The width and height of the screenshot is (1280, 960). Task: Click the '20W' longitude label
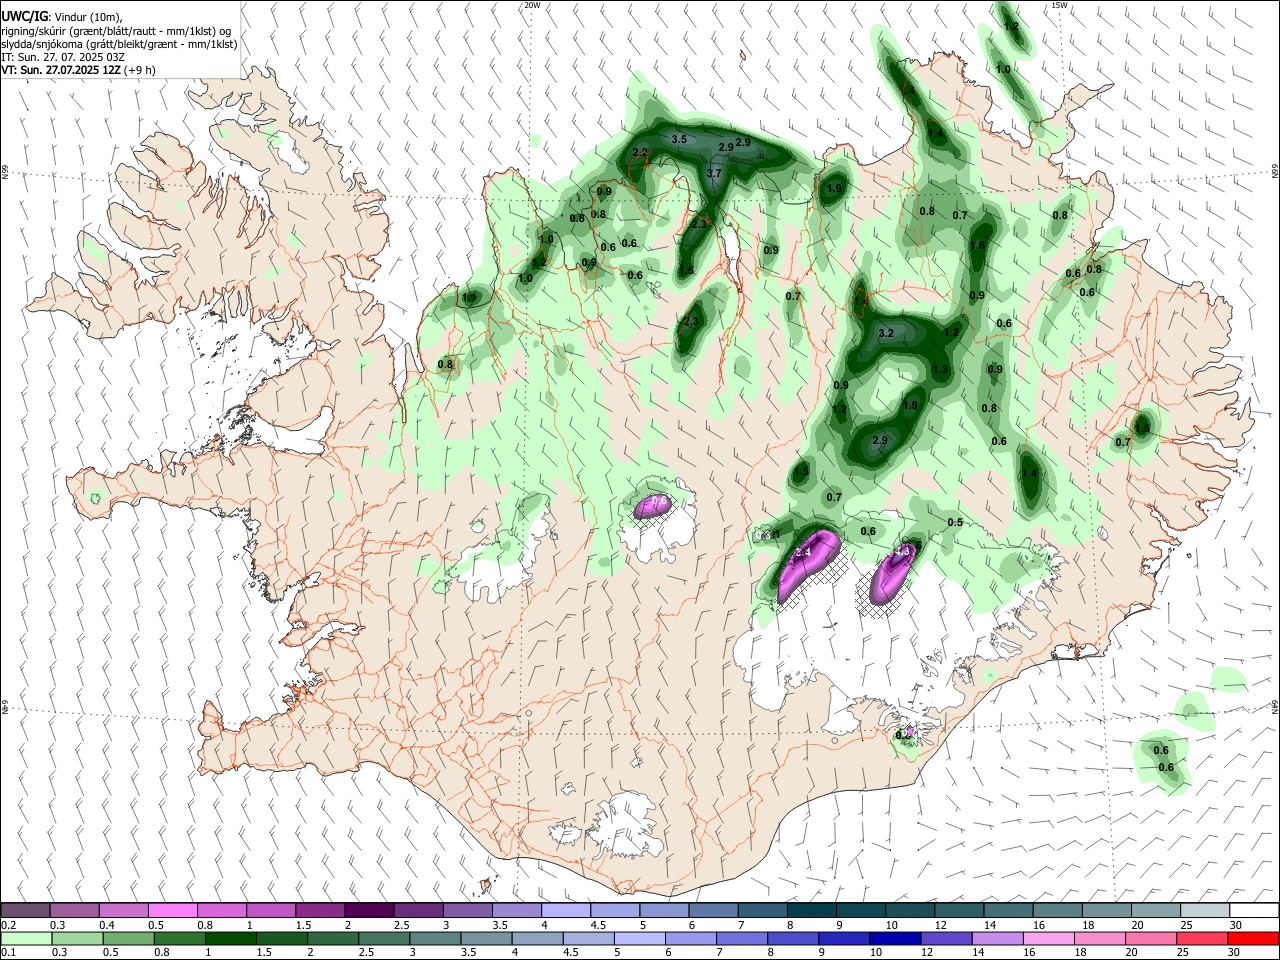532,5
